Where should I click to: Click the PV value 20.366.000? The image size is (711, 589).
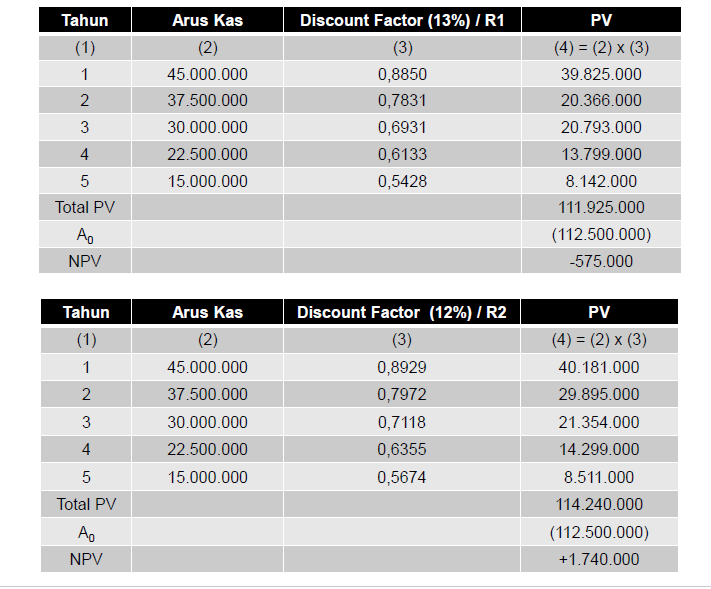tap(601, 100)
